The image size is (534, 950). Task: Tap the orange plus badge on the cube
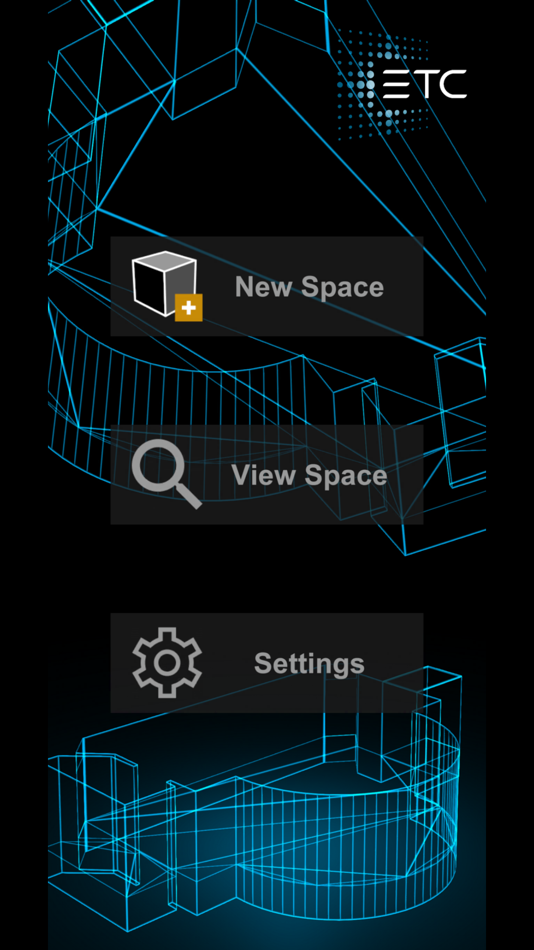[189, 308]
